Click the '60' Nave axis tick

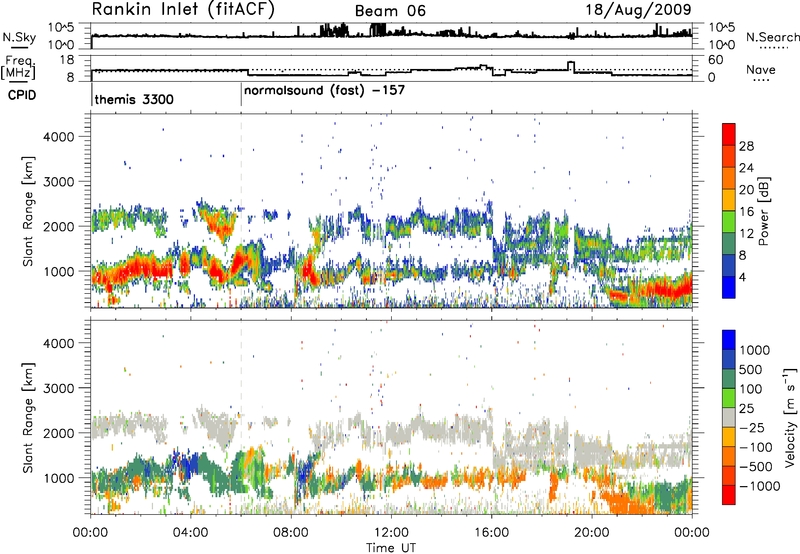pos(715,60)
